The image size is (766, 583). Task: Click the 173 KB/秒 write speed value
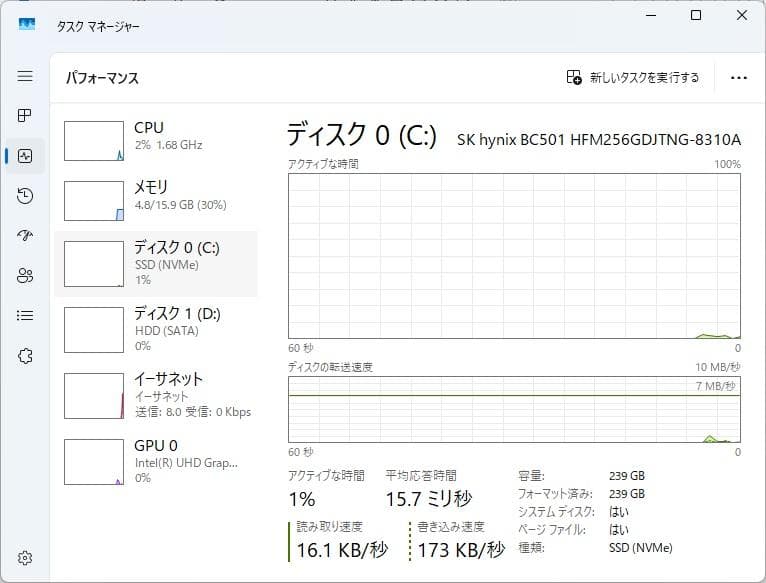pyautogui.click(x=461, y=550)
